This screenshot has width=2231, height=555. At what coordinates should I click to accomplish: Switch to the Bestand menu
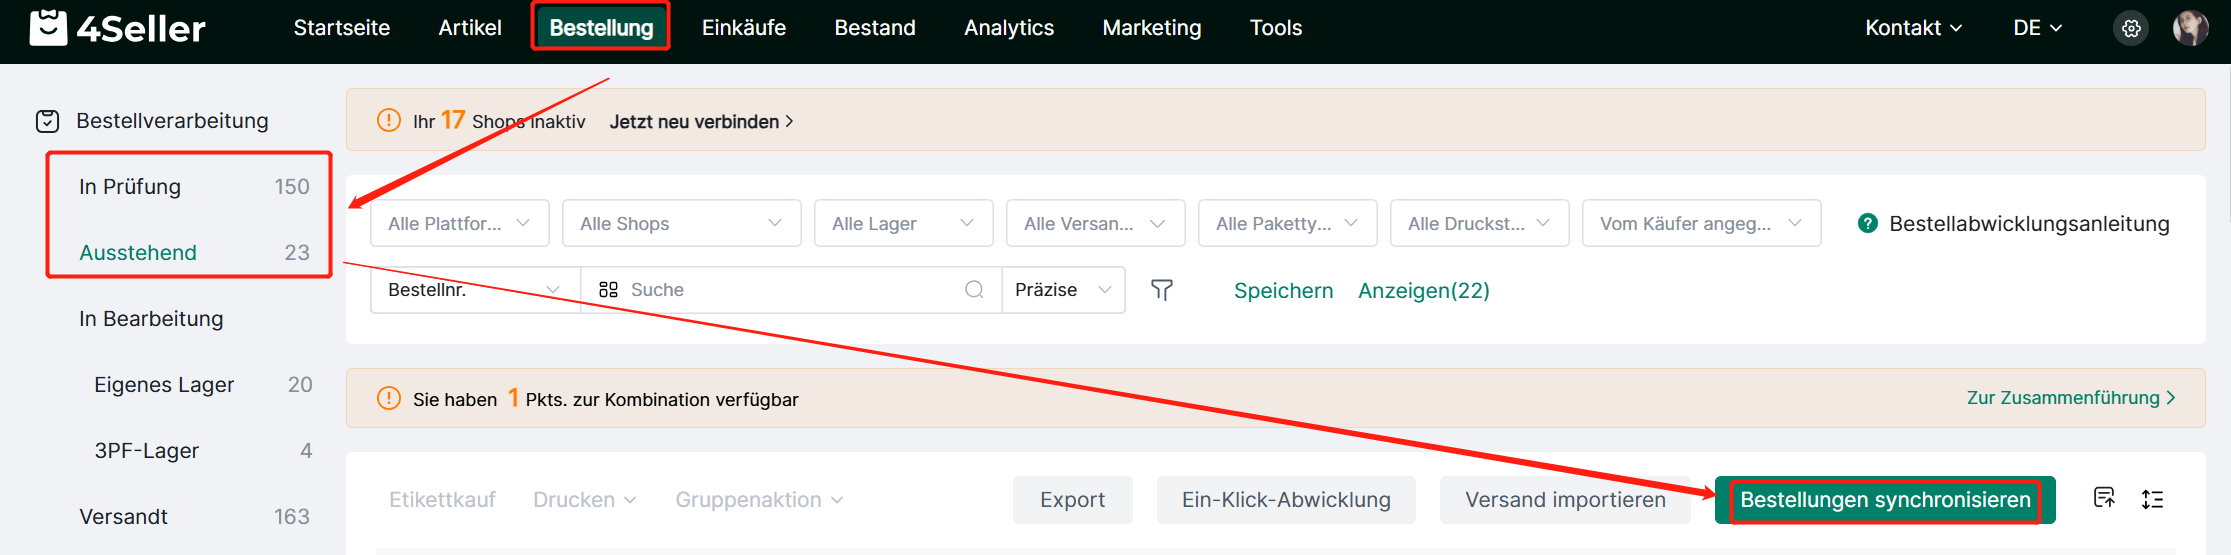(x=875, y=28)
